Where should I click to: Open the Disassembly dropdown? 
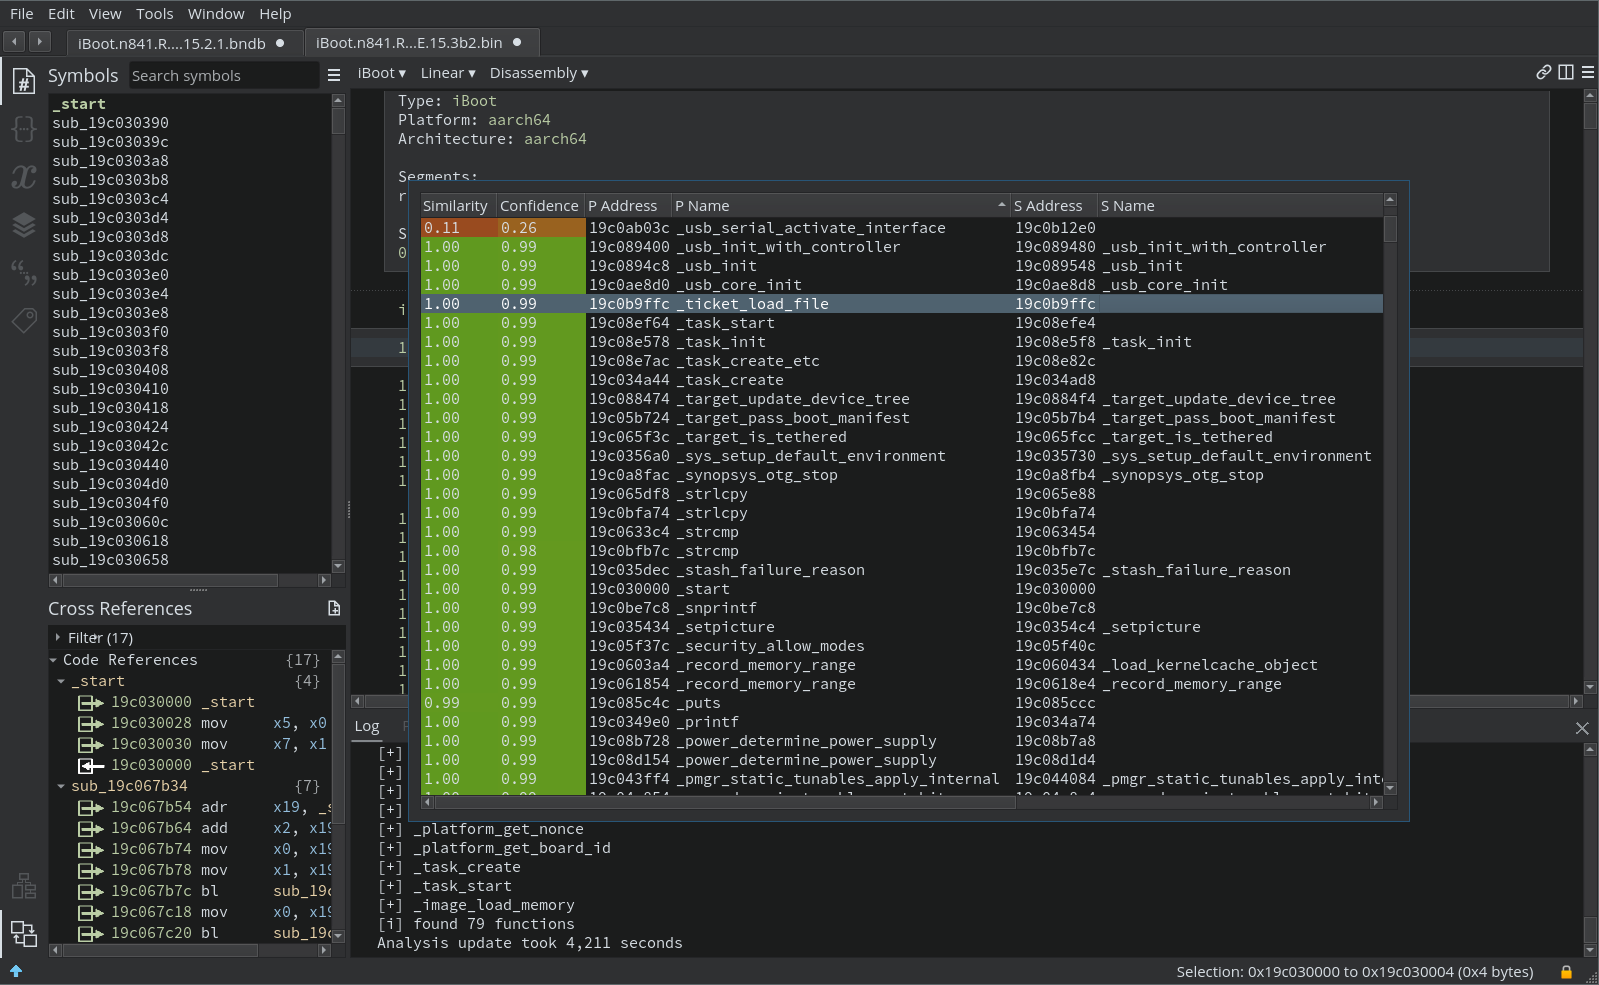[538, 73]
